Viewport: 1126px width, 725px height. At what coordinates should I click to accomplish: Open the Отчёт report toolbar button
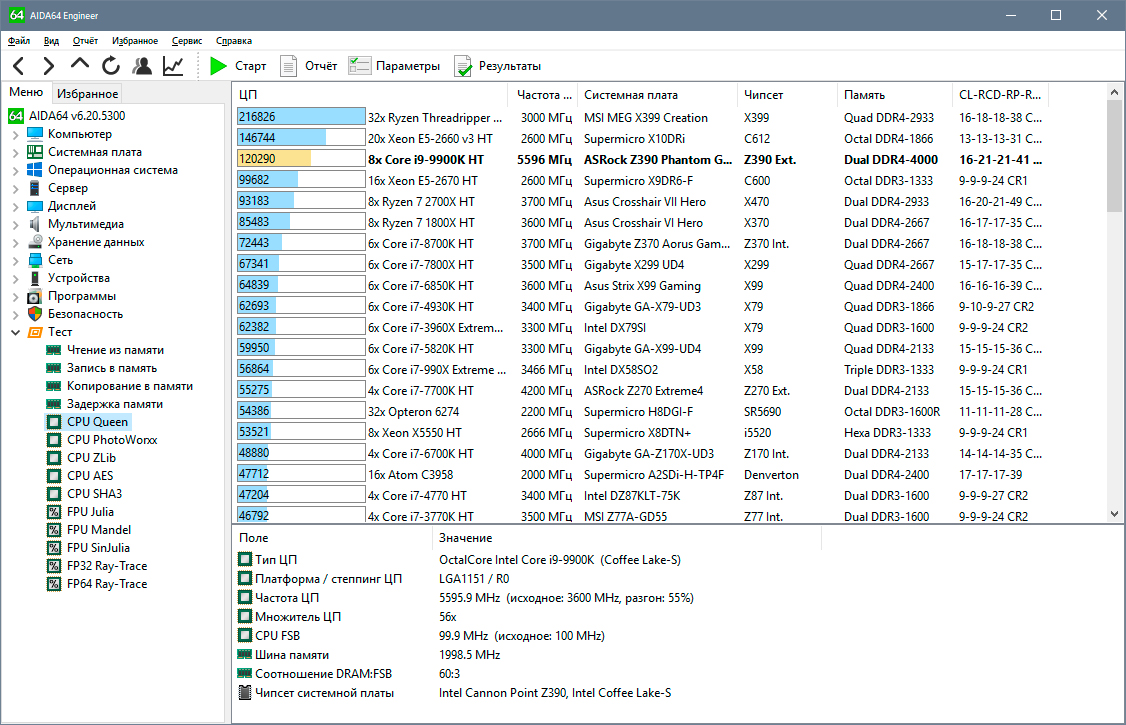(x=309, y=66)
